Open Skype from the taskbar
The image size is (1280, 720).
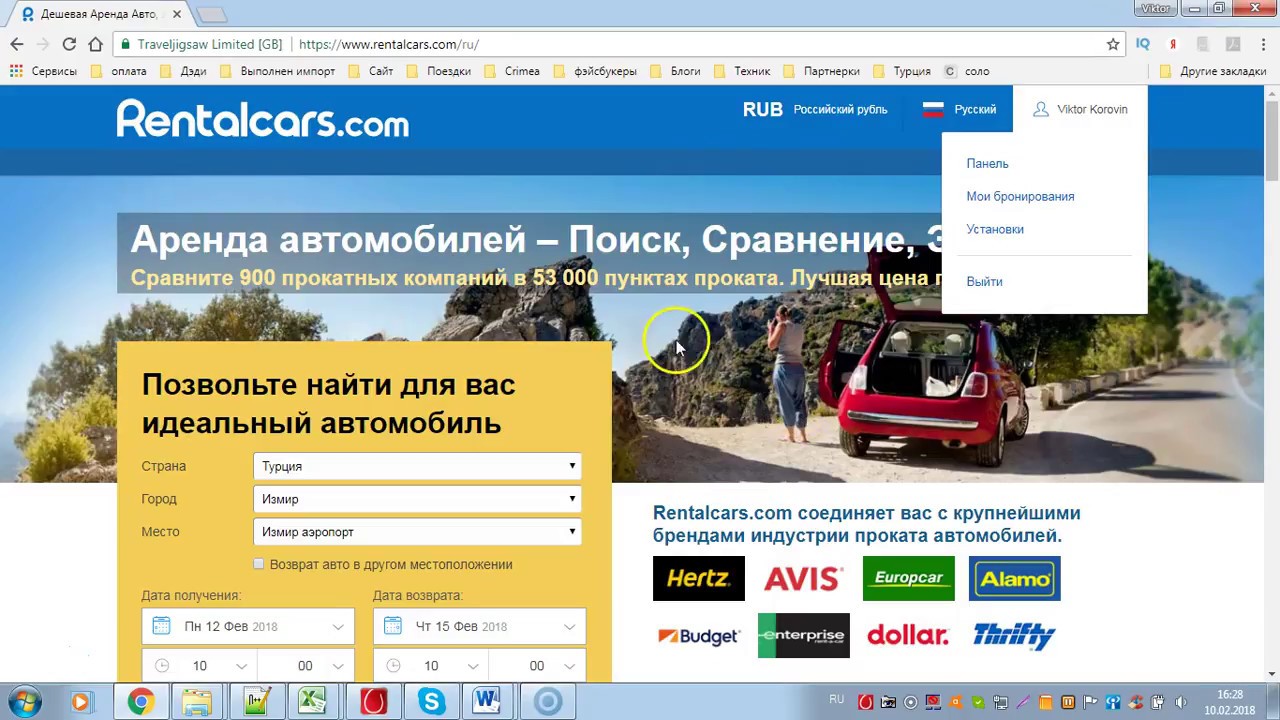tap(431, 702)
